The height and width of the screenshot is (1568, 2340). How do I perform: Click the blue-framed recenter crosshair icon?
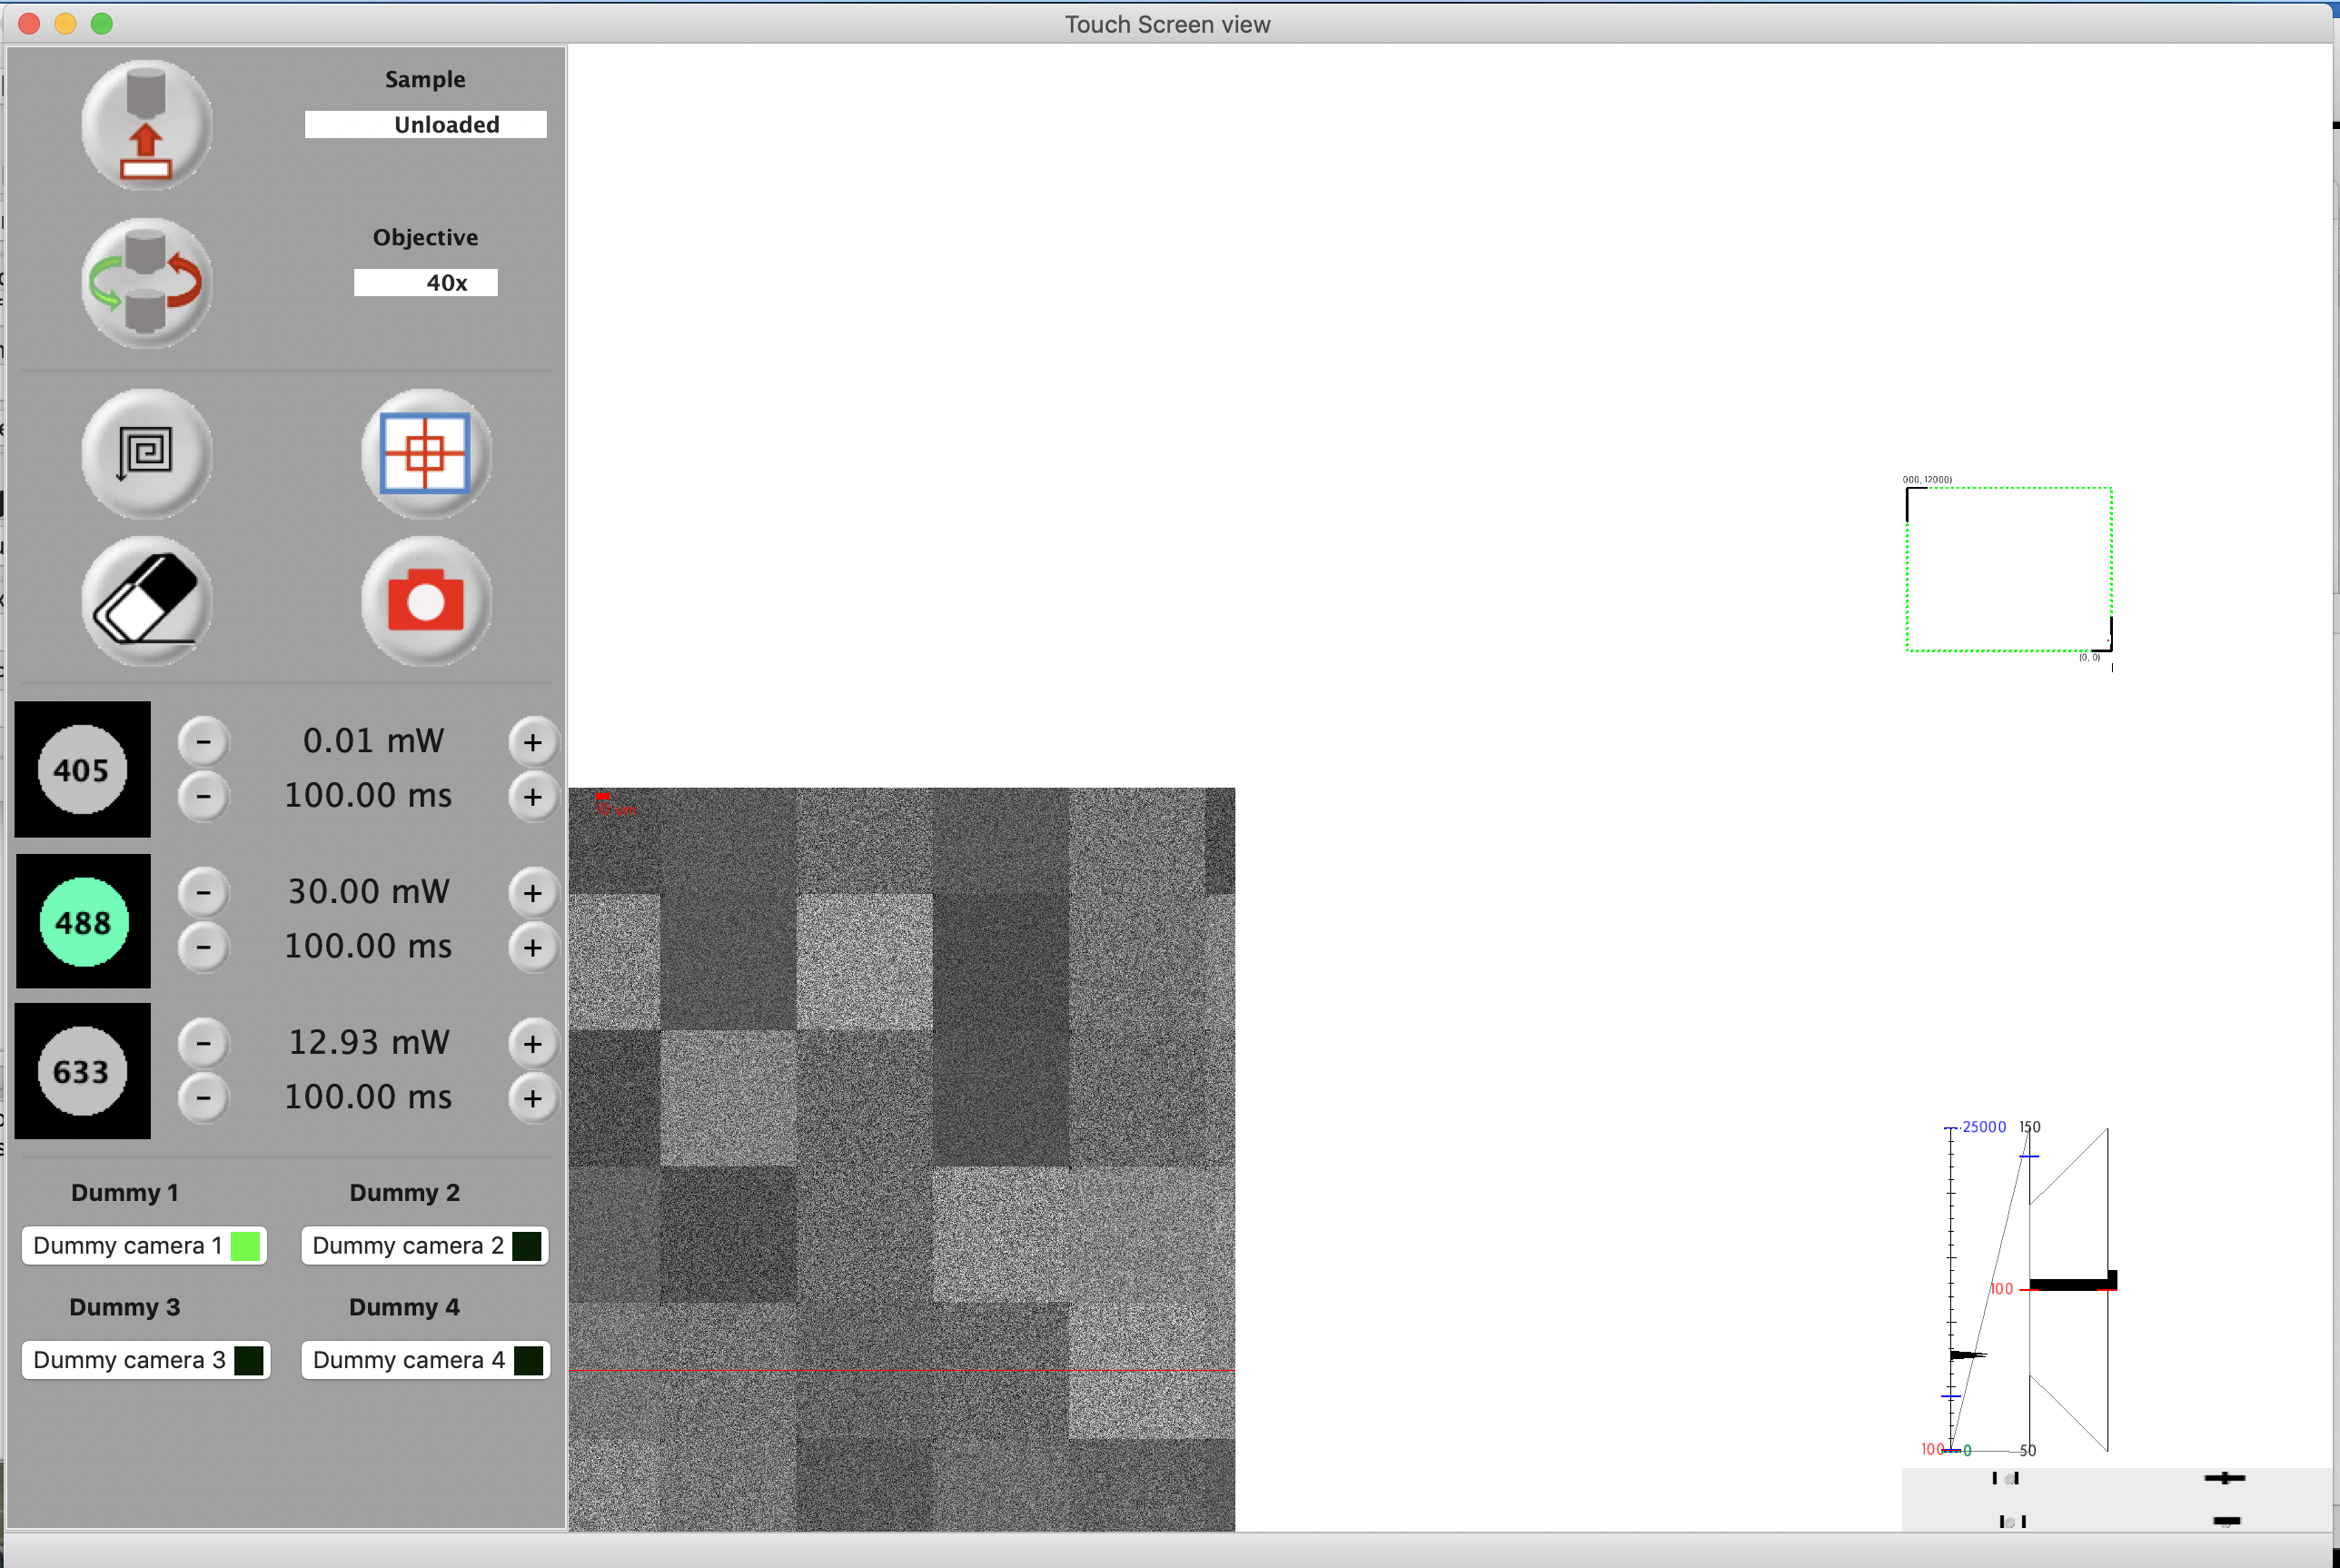(x=426, y=453)
